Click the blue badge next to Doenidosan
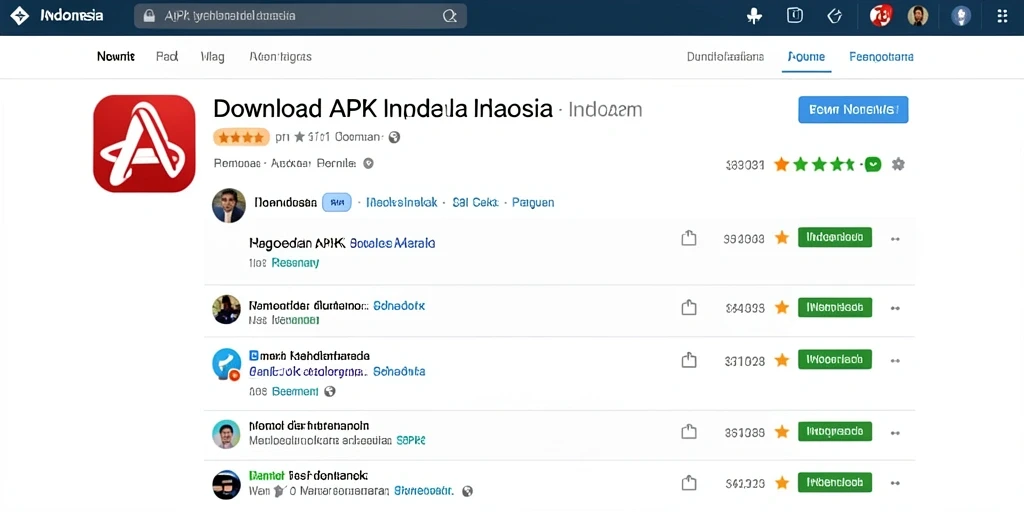Screen dimensions: 1024x512 point(337,202)
